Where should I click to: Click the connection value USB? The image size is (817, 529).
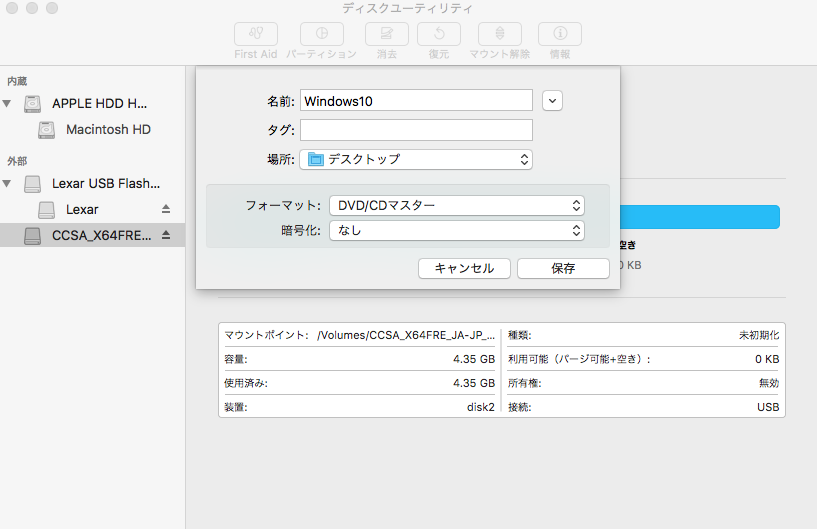pos(768,407)
